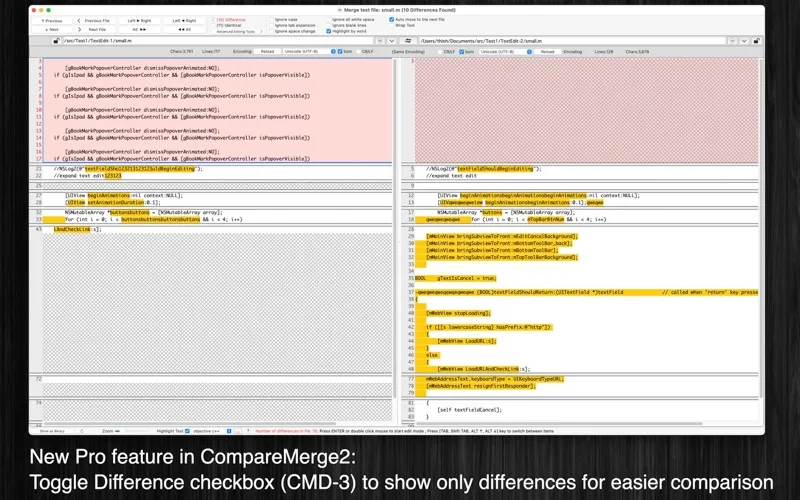Go to Previous File

(93, 21)
